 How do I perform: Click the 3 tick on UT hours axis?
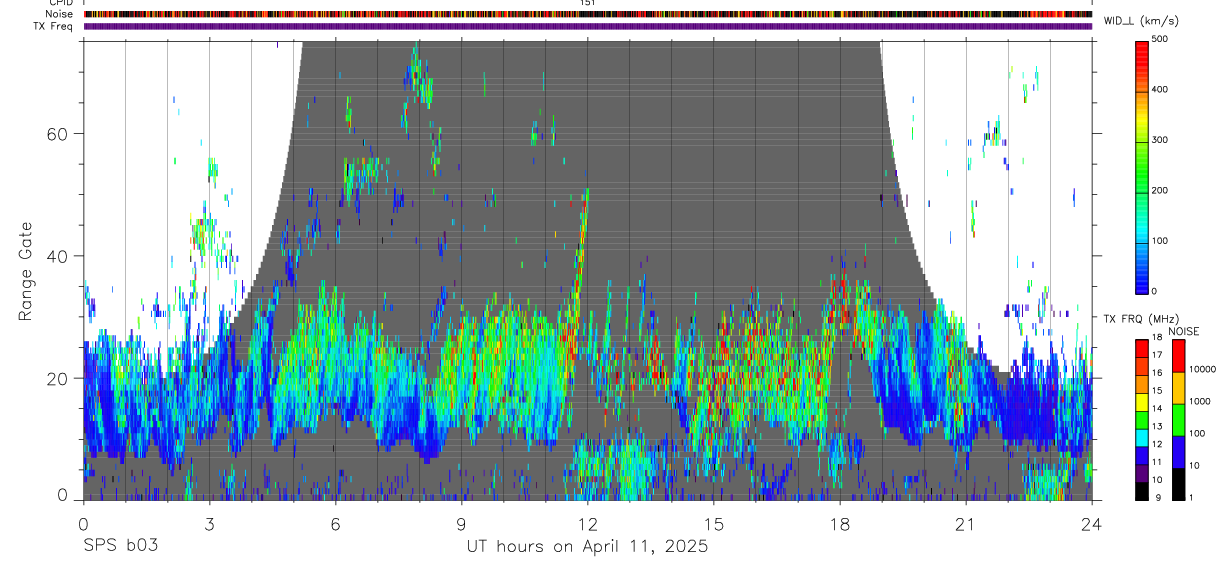click(210, 523)
